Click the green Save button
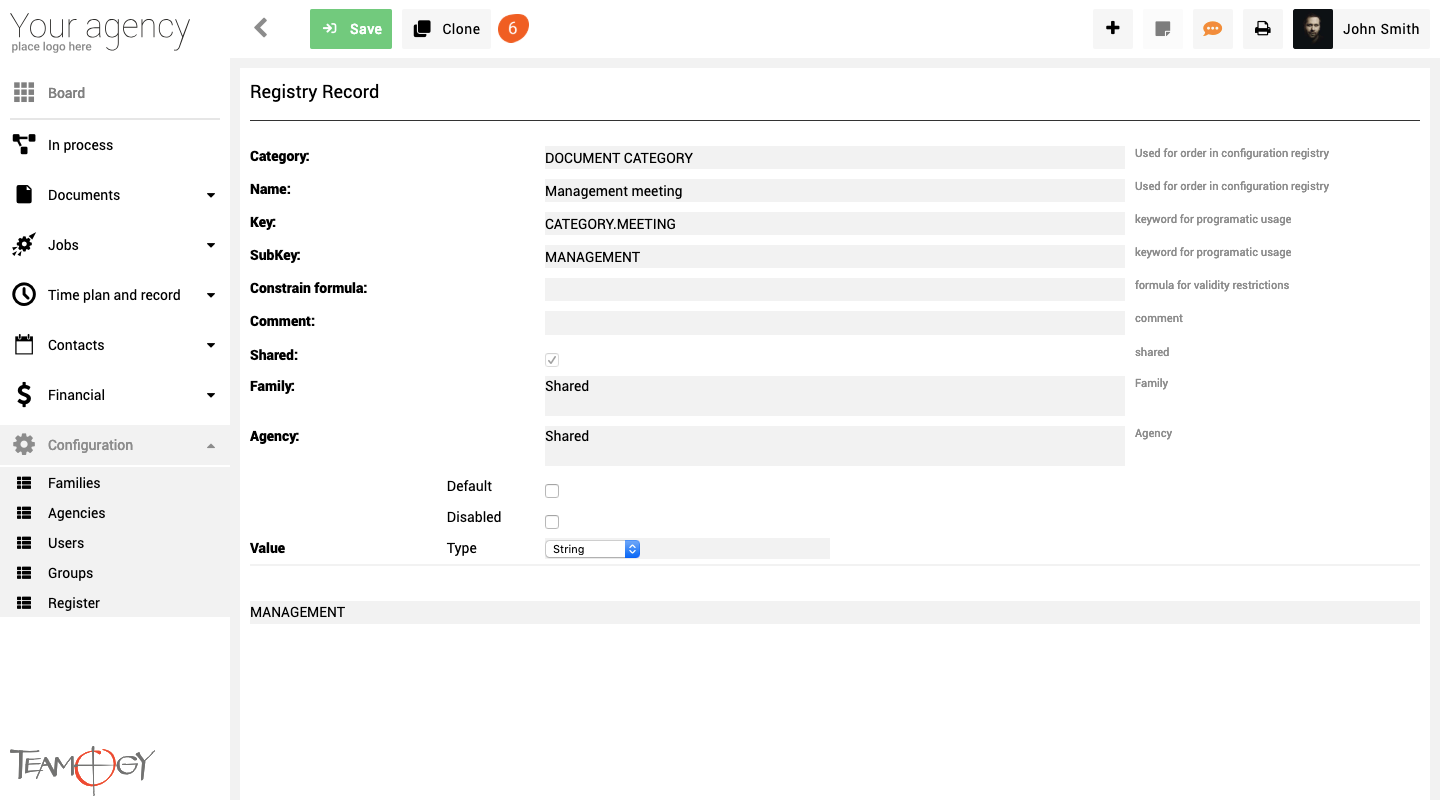Viewport: 1440px width, 800px height. click(351, 29)
